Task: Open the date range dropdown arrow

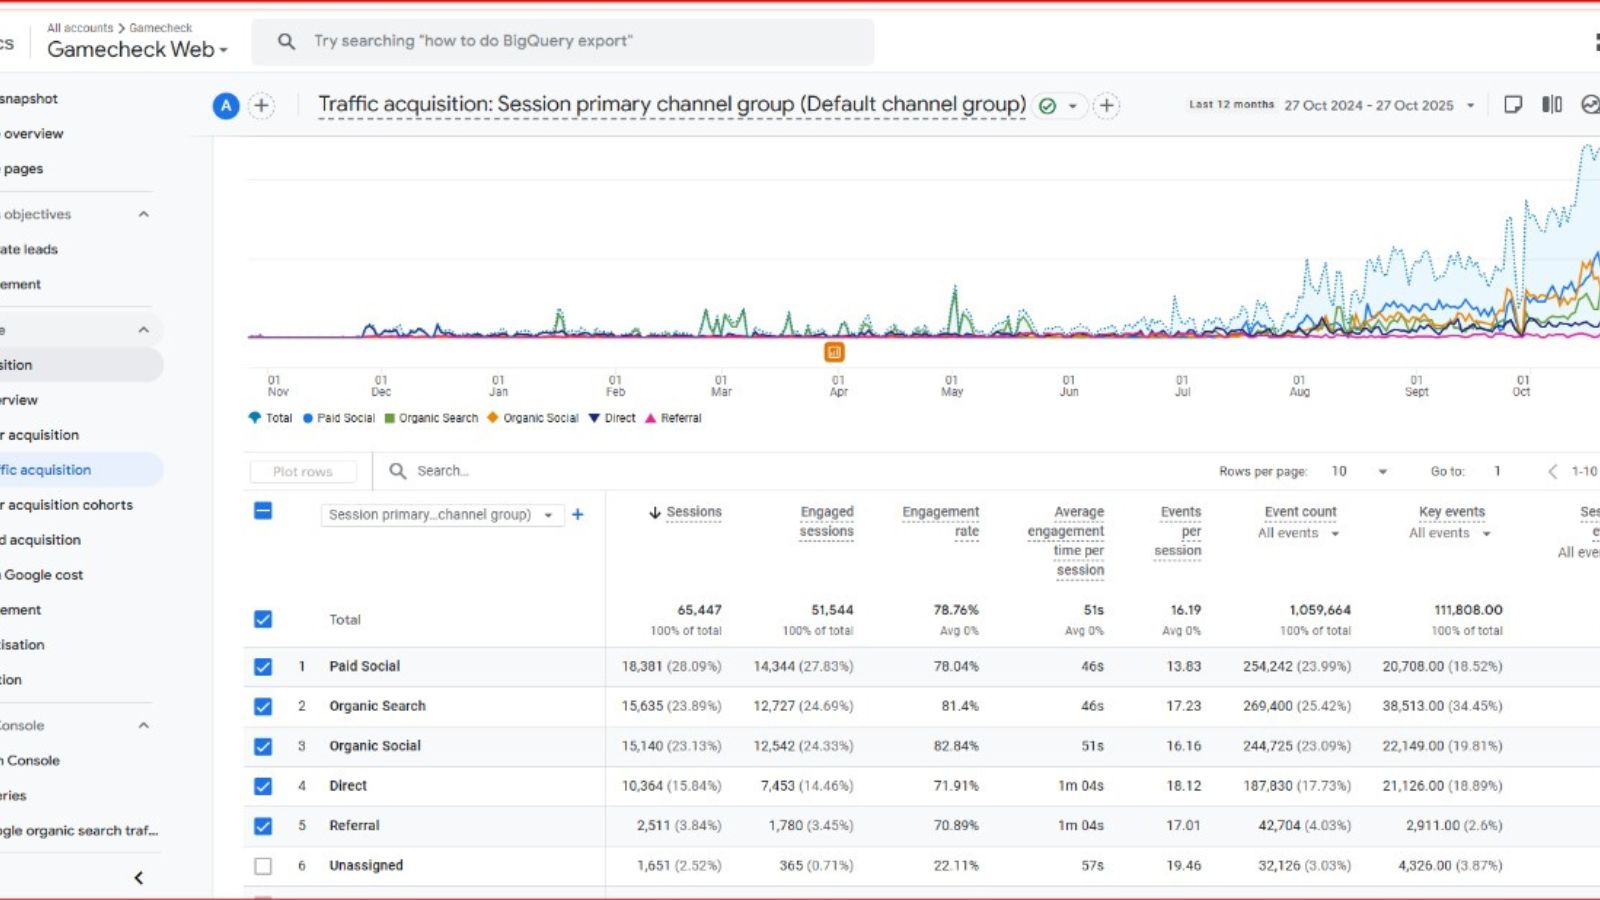Action: pos(1470,105)
